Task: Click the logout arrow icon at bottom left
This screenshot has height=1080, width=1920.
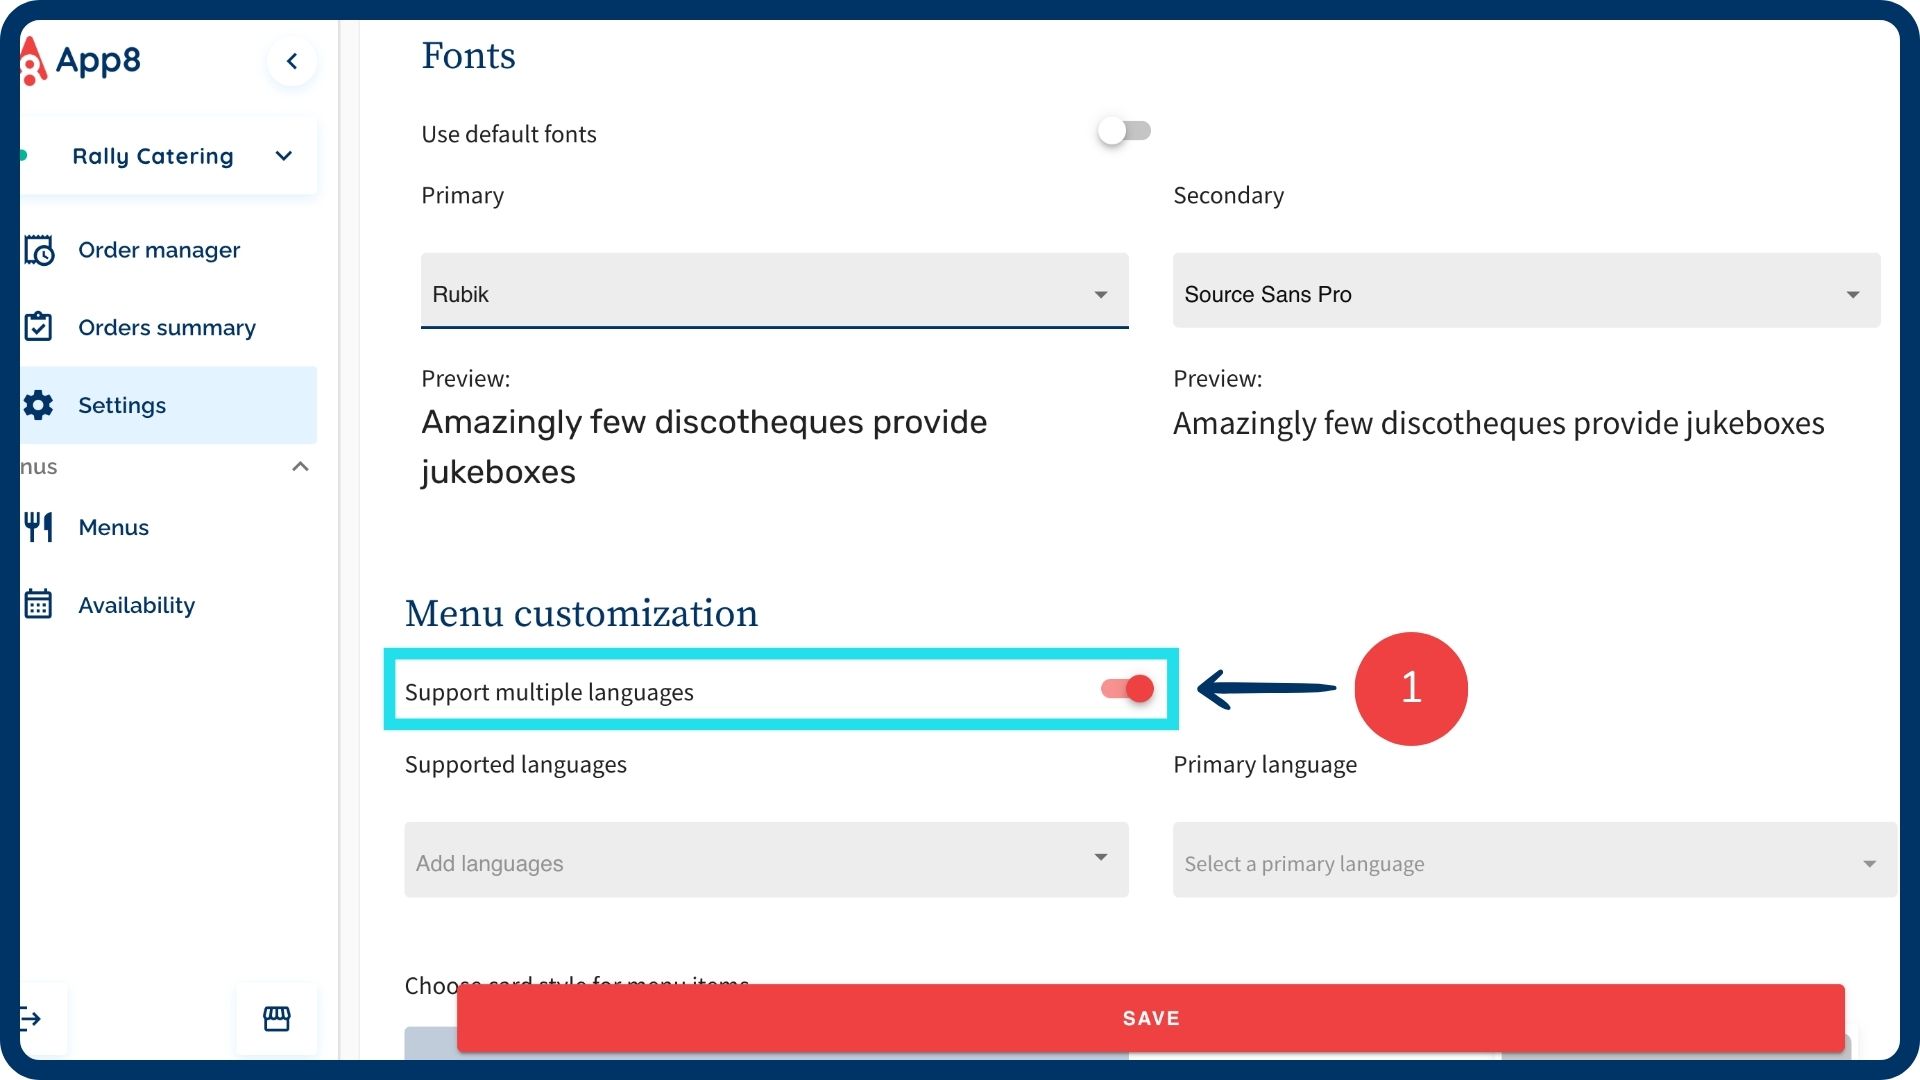Action: pos(31,1018)
